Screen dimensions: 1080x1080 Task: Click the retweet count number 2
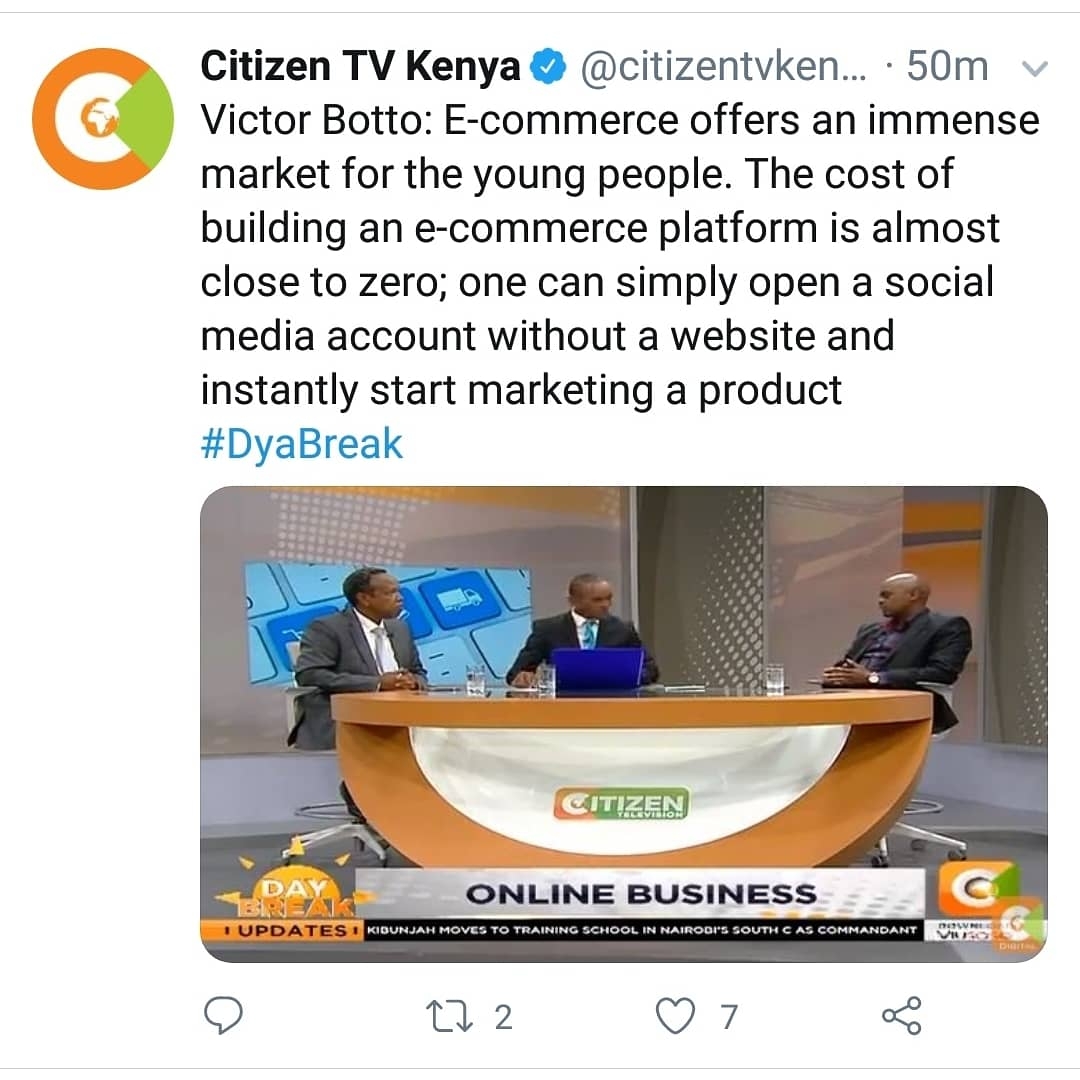(503, 1017)
